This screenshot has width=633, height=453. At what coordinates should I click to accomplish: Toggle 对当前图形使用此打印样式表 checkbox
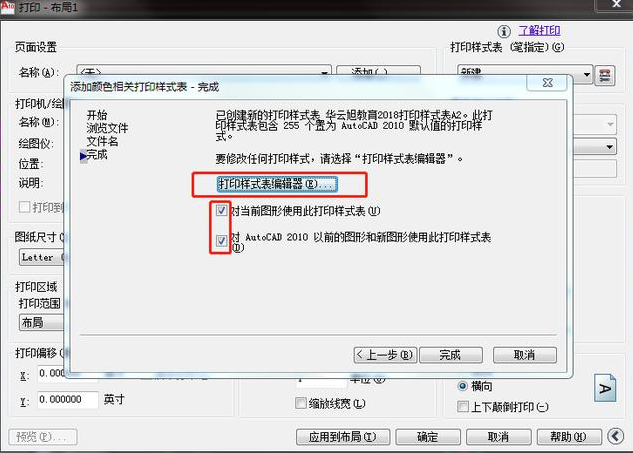[221, 210]
